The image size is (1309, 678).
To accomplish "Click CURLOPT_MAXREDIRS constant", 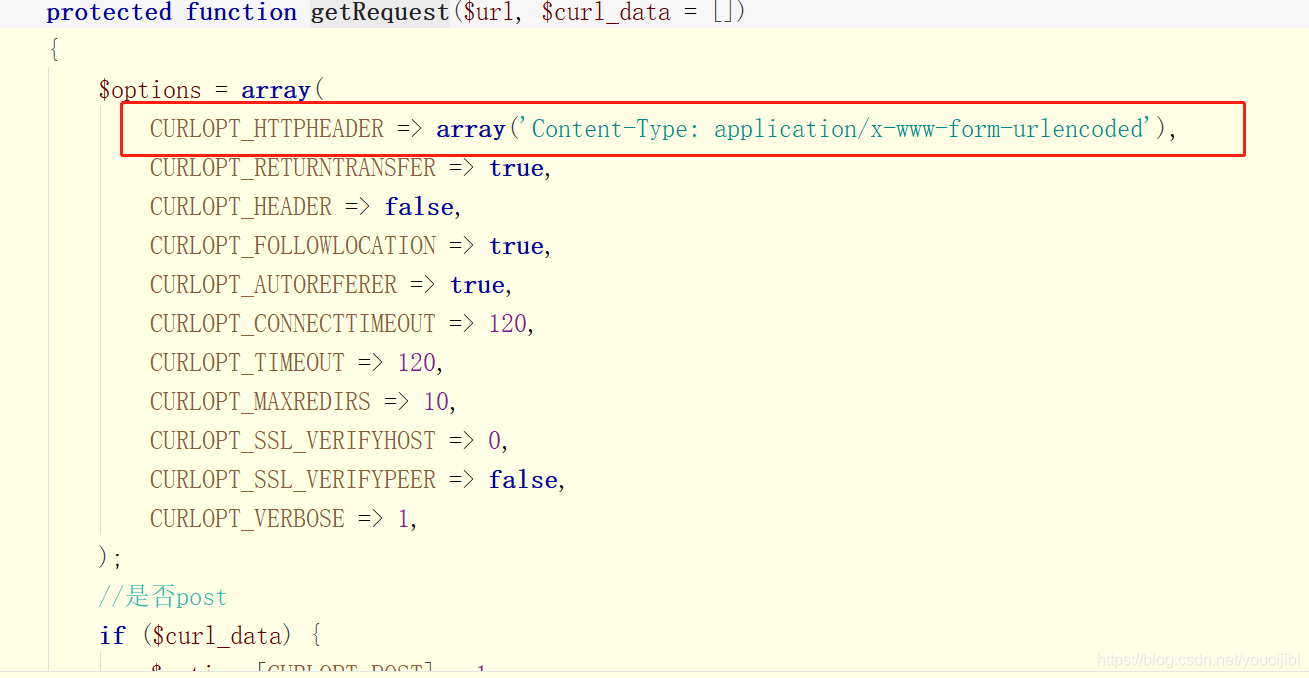I will click(260, 402).
